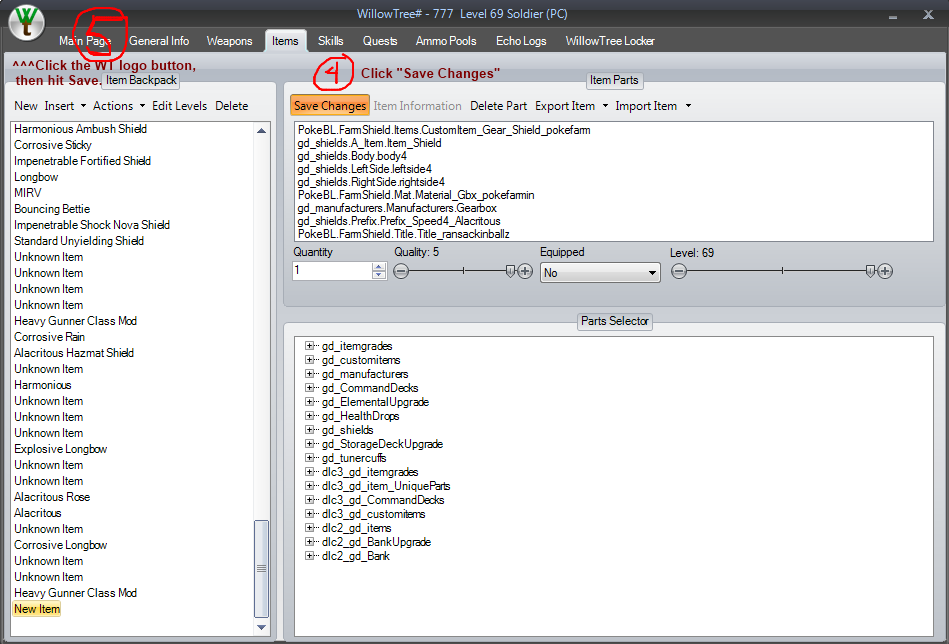Adjust the Quality slider handle
The width and height of the screenshot is (949, 644).
pos(510,272)
